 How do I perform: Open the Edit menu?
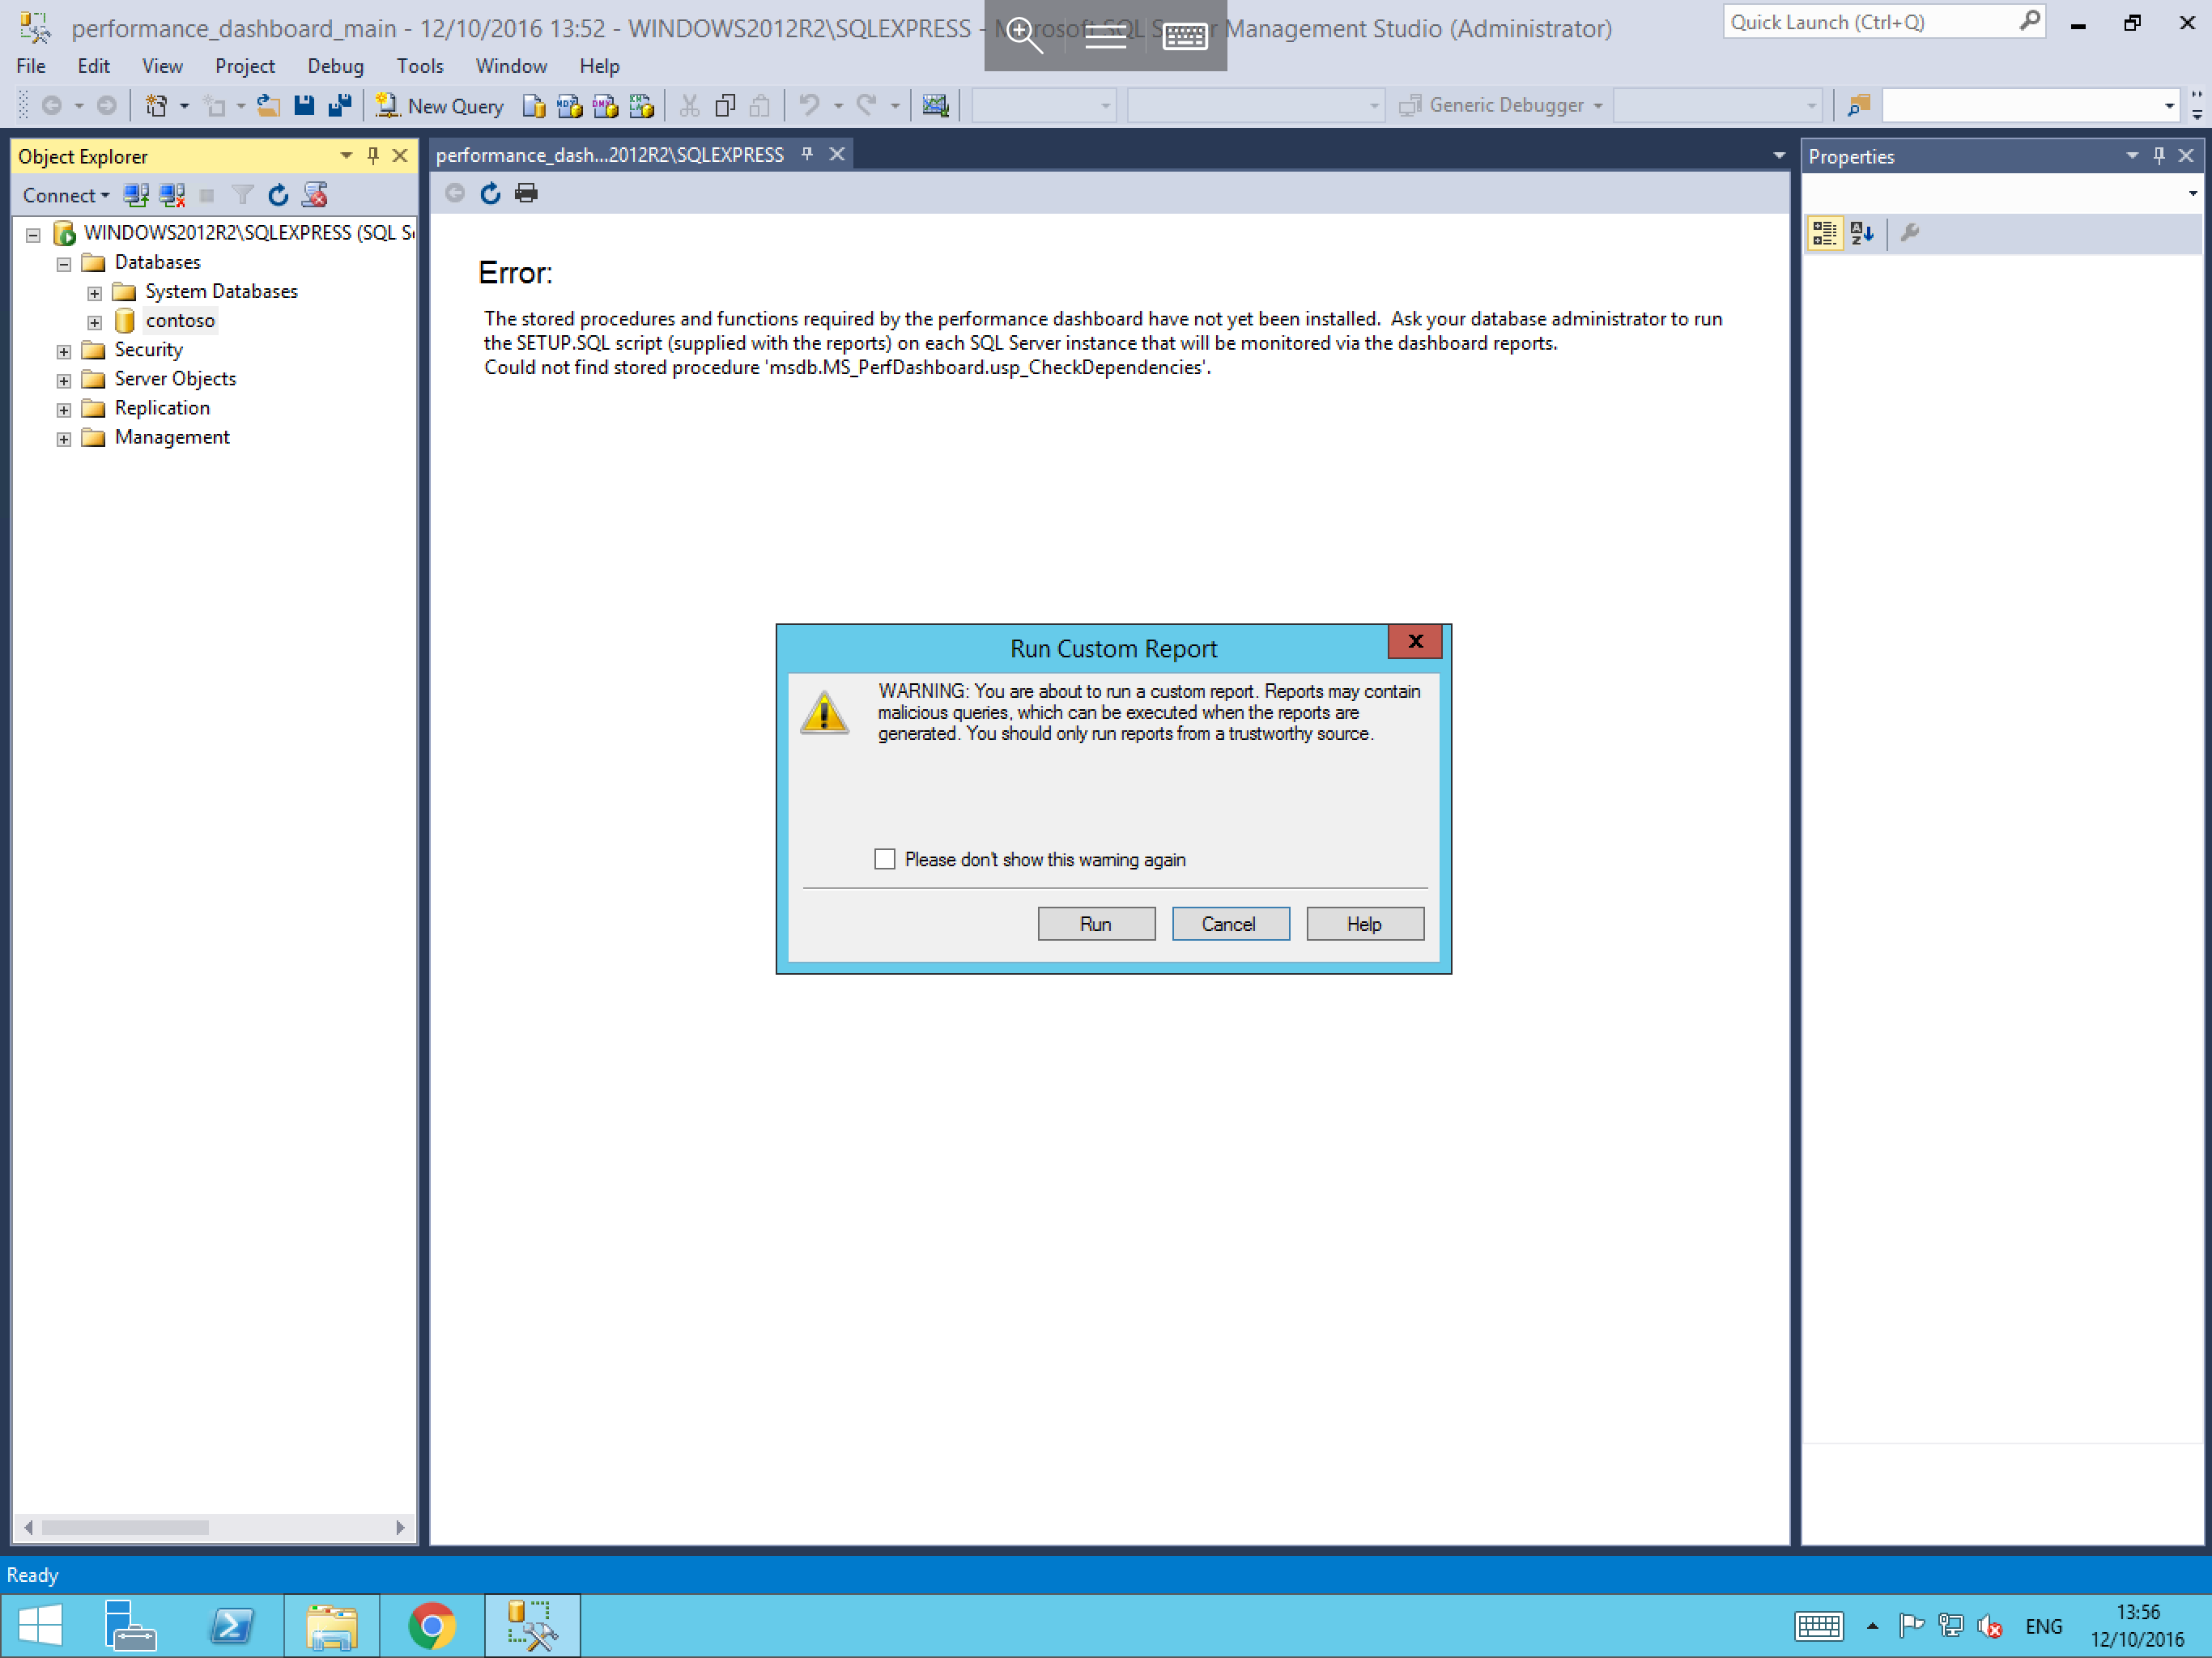pos(93,66)
